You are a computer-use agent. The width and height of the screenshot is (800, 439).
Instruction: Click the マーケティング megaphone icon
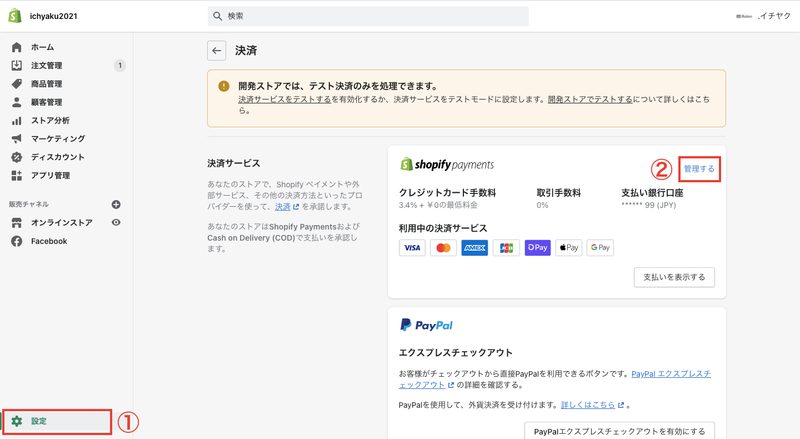click(x=16, y=139)
